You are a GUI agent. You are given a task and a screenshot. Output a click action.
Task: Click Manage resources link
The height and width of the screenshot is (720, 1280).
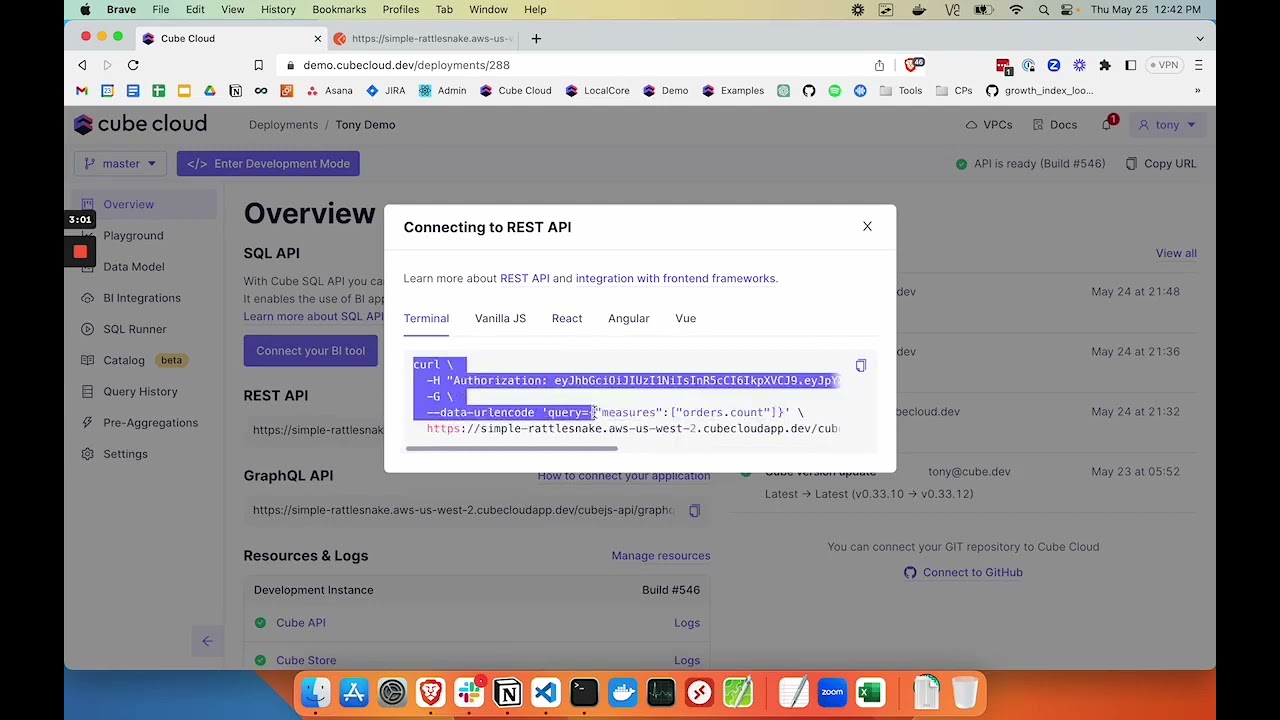pyautogui.click(x=661, y=556)
